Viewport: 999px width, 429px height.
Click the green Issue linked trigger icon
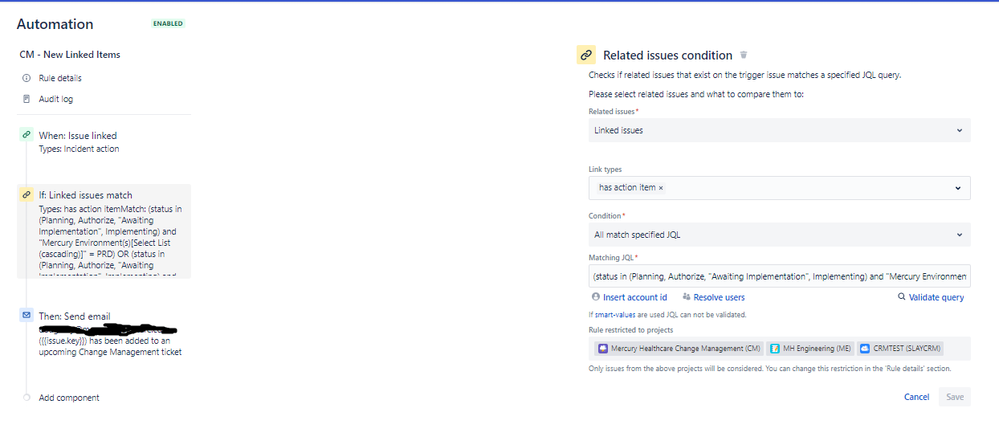pos(26,135)
